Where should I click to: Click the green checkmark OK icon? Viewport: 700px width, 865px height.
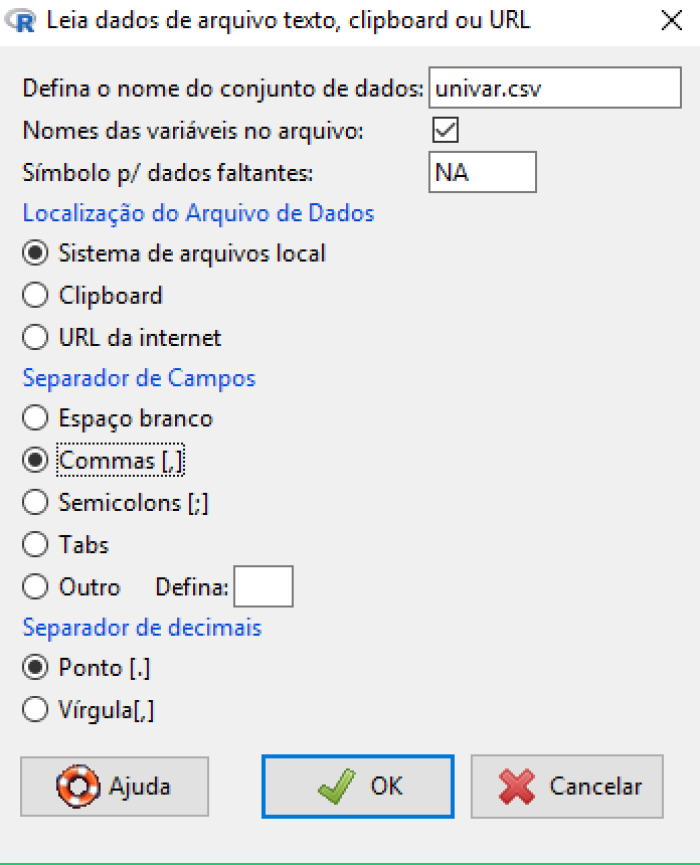tap(337, 786)
